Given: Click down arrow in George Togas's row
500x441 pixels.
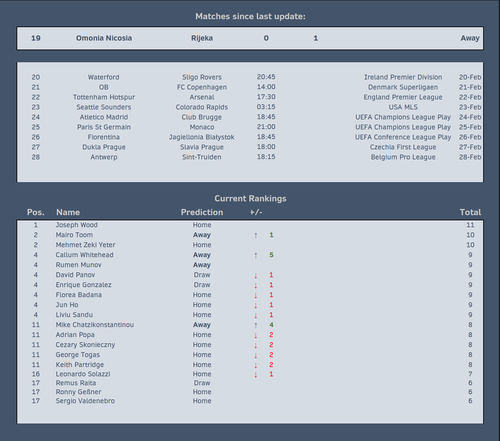Looking at the screenshot, I should click(x=256, y=355).
